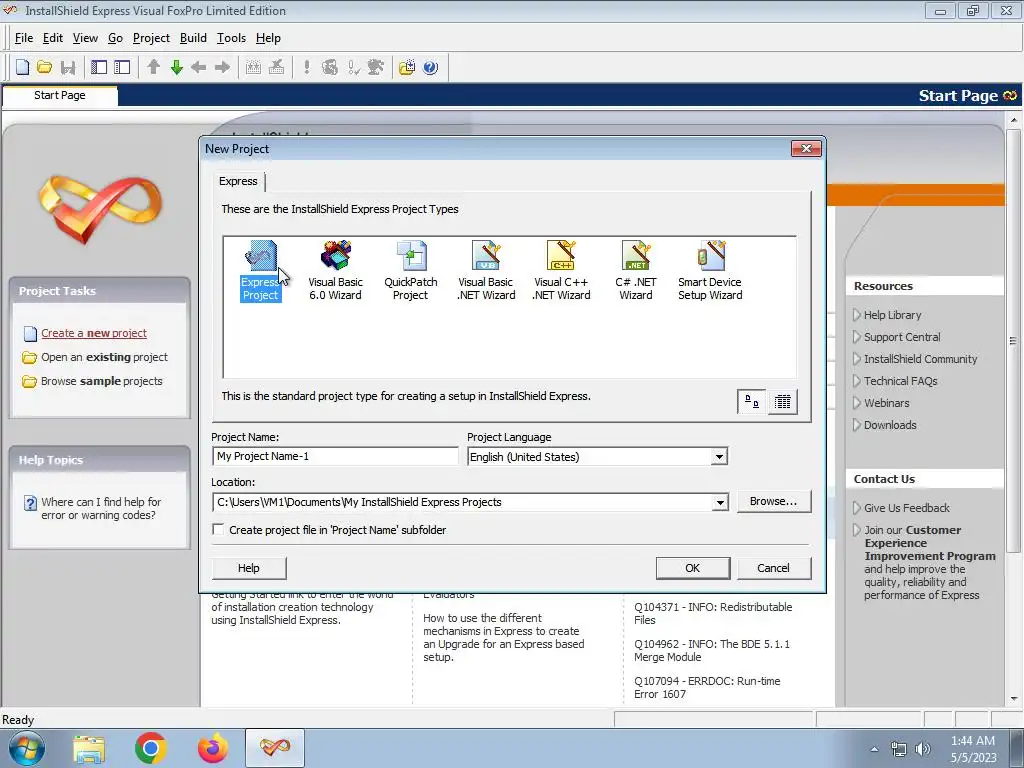Screen dimensions: 1024x768
Task: Click the Help button in the dialog
Action: coord(249,568)
